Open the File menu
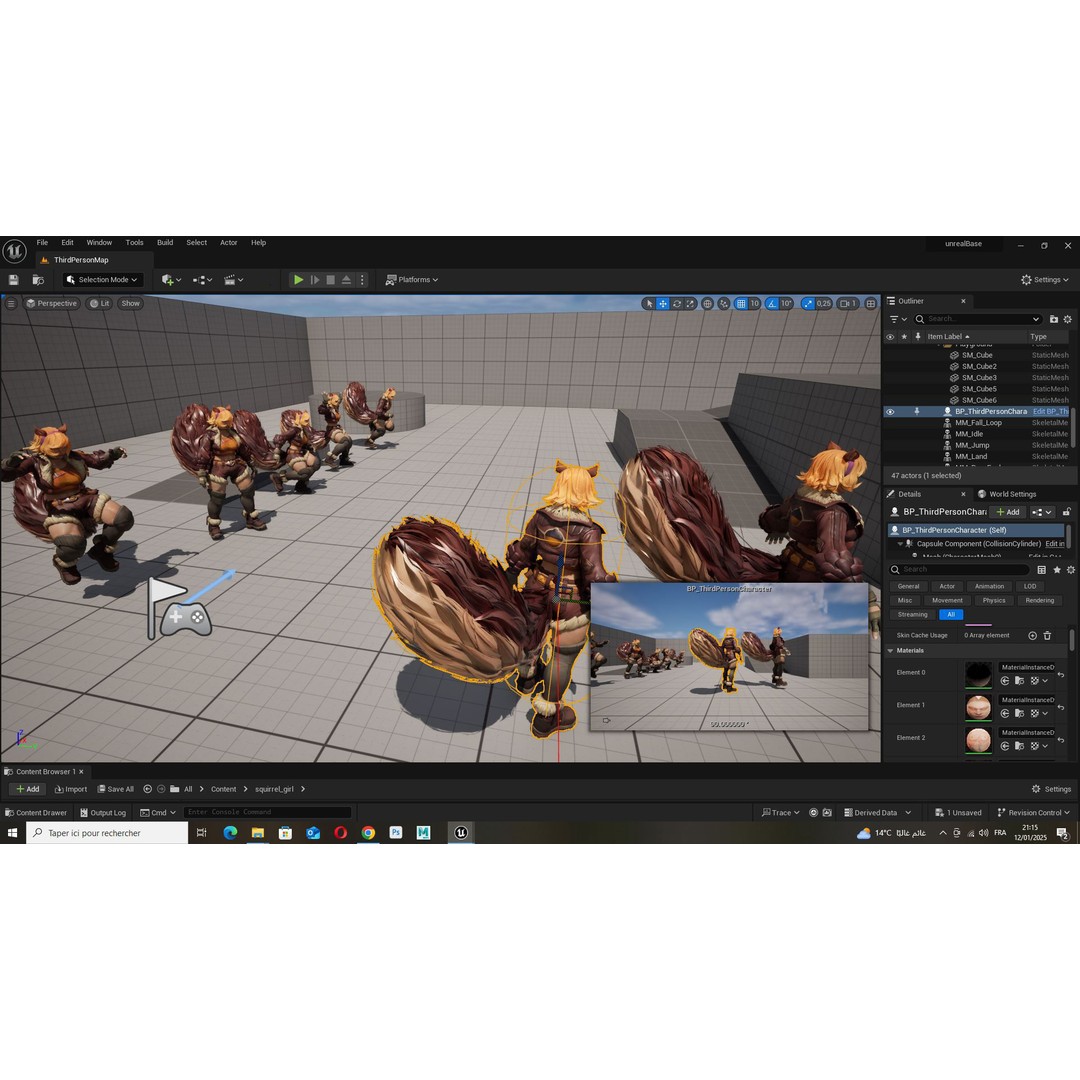This screenshot has width=1080, height=1080. tap(42, 242)
